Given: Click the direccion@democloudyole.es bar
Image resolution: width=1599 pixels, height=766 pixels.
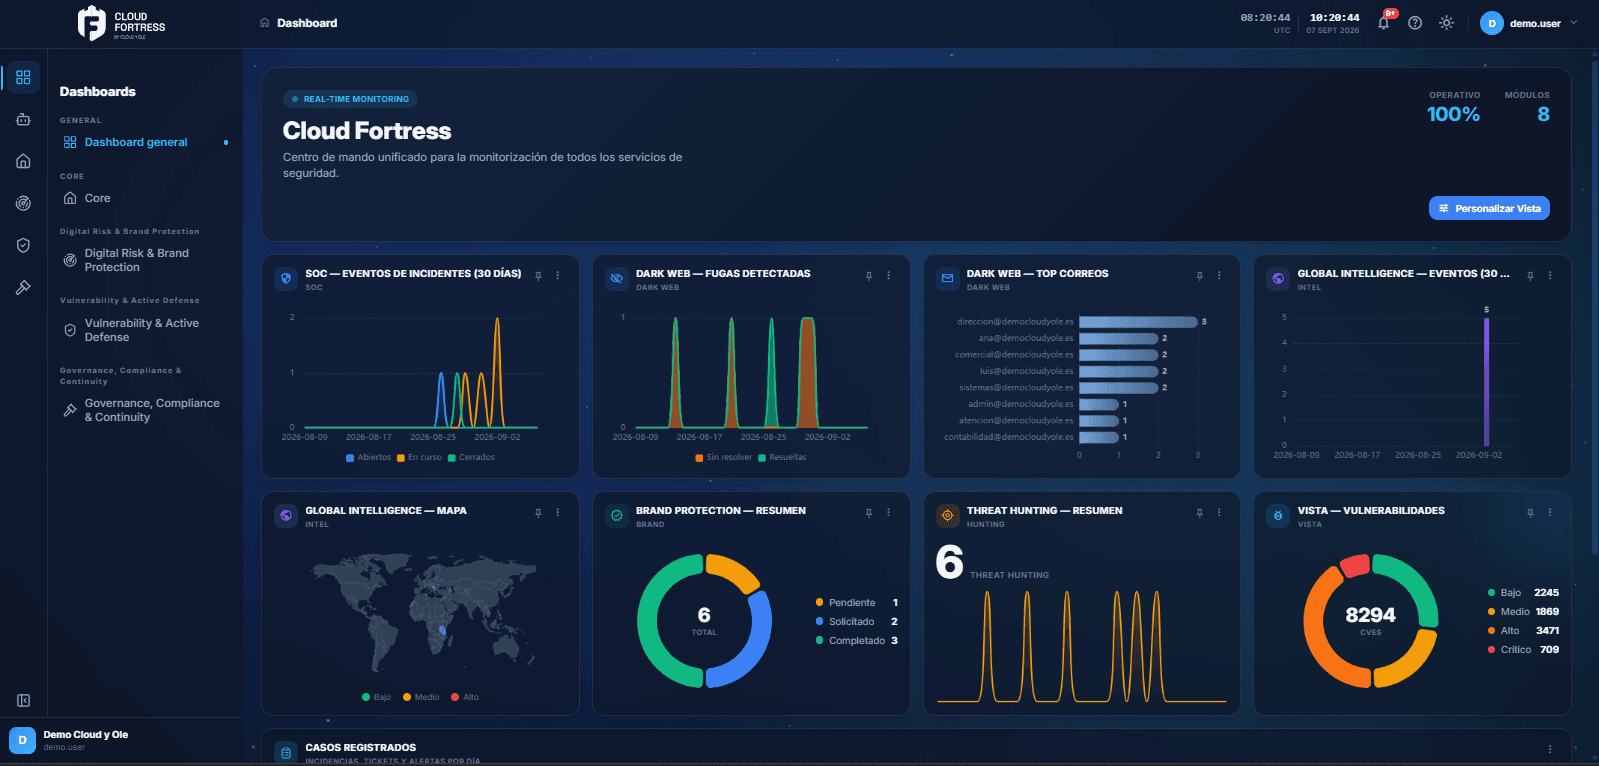Looking at the screenshot, I should click(x=1138, y=322).
